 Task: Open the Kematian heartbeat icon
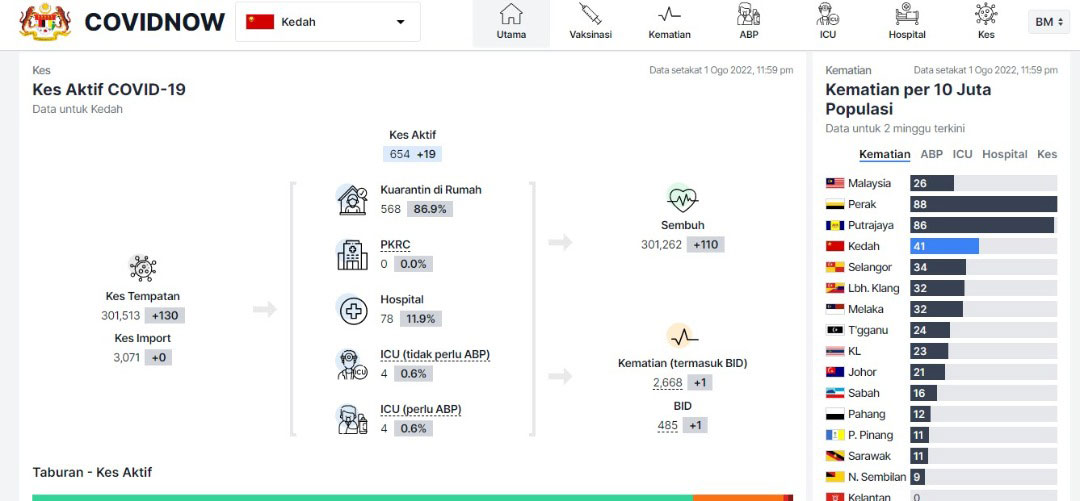669,14
